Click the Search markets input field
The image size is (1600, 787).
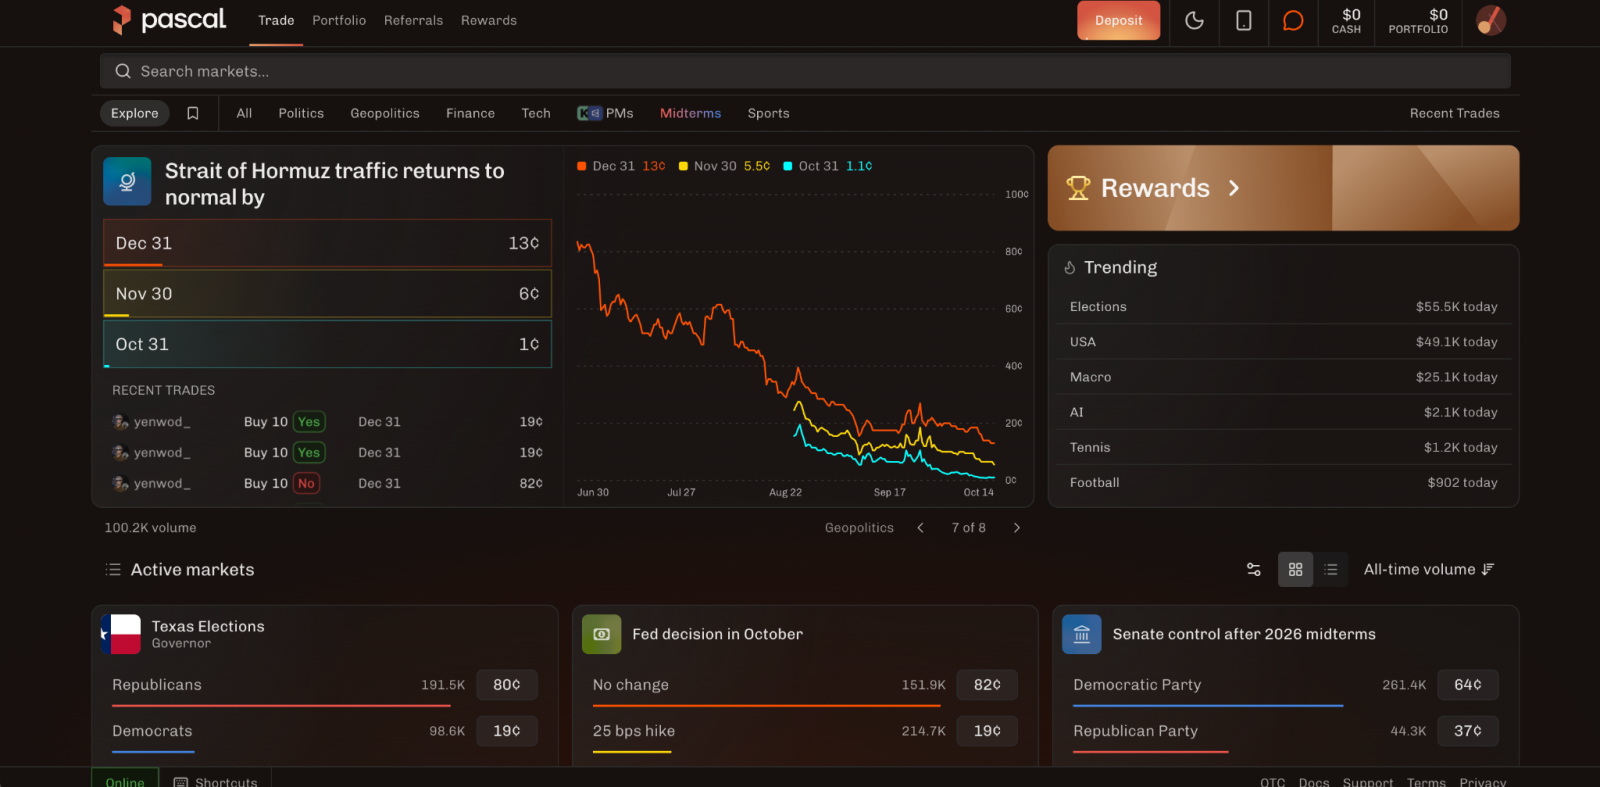pyautogui.click(x=805, y=71)
